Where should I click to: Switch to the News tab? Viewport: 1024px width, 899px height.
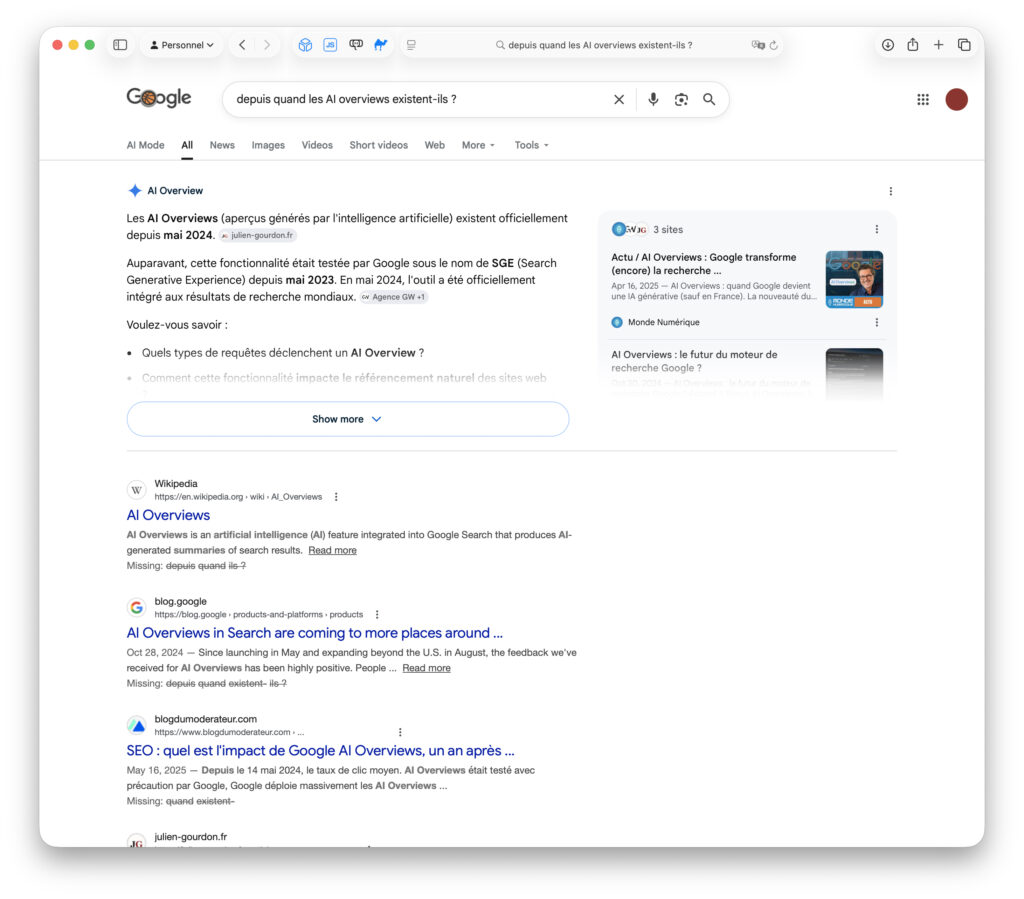pos(222,145)
